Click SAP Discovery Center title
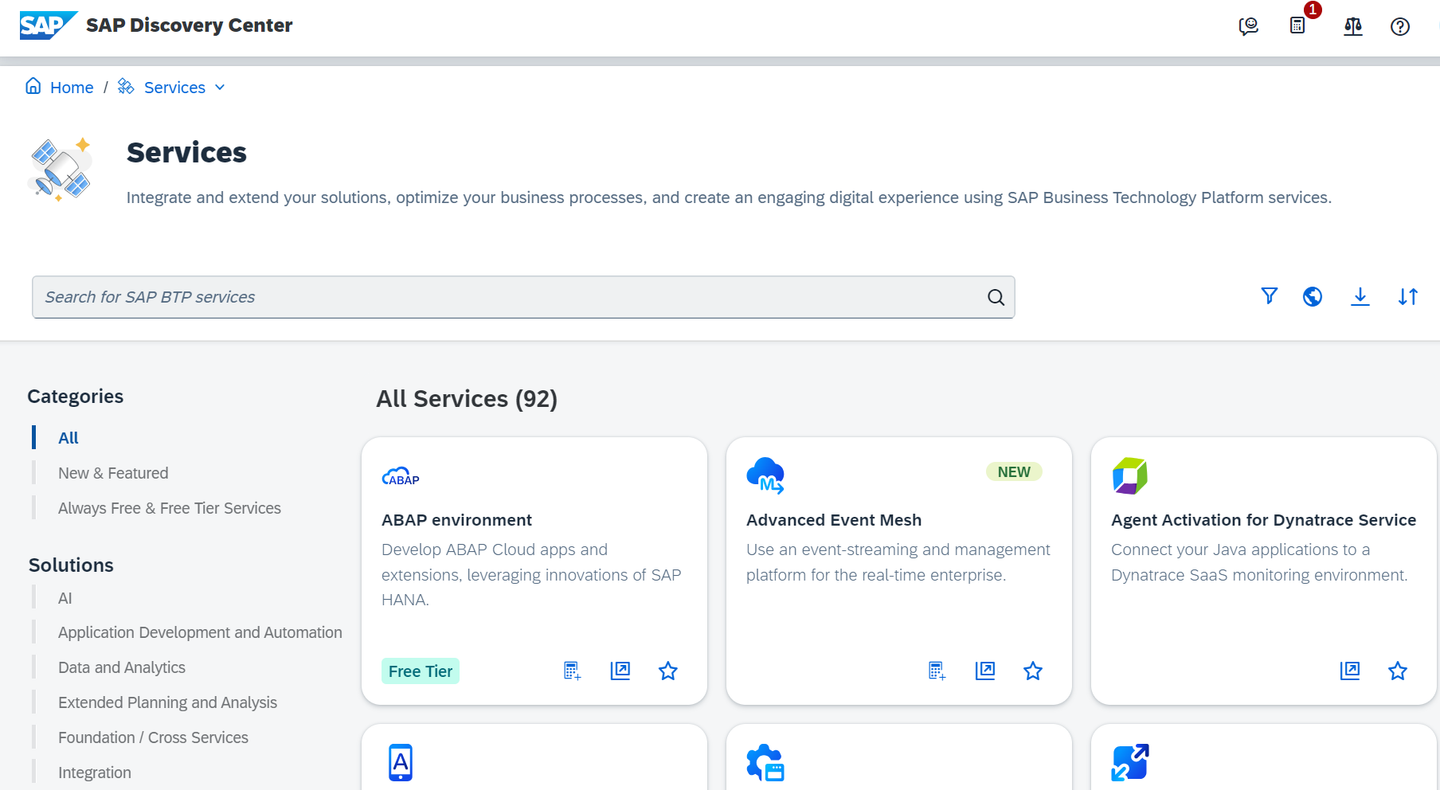This screenshot has width=1440, height=790. [x=189, y=26]
